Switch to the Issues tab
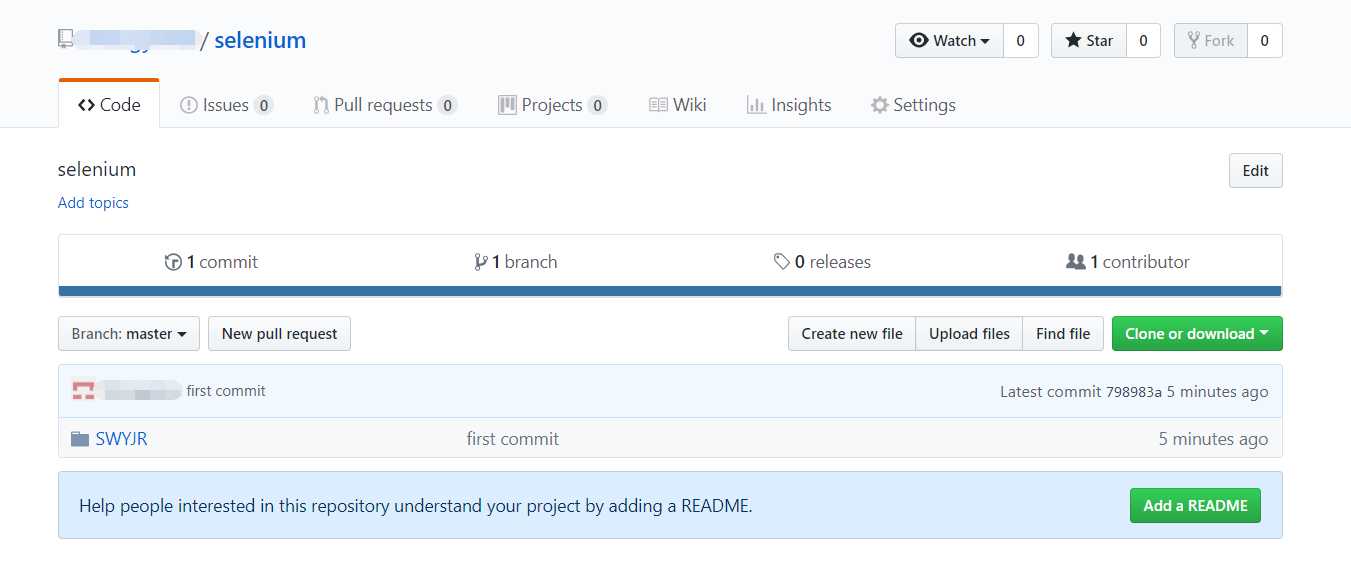 (226, 105)
